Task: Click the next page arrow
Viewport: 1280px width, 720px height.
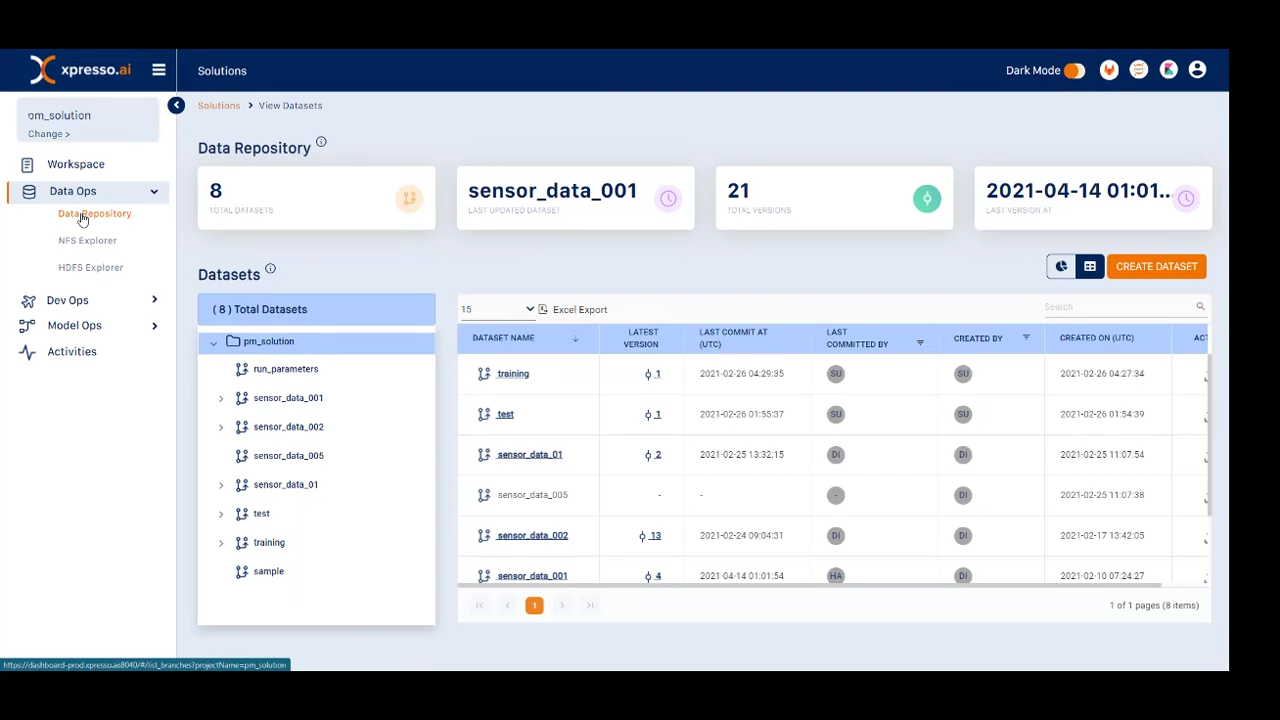Action: 562,605
